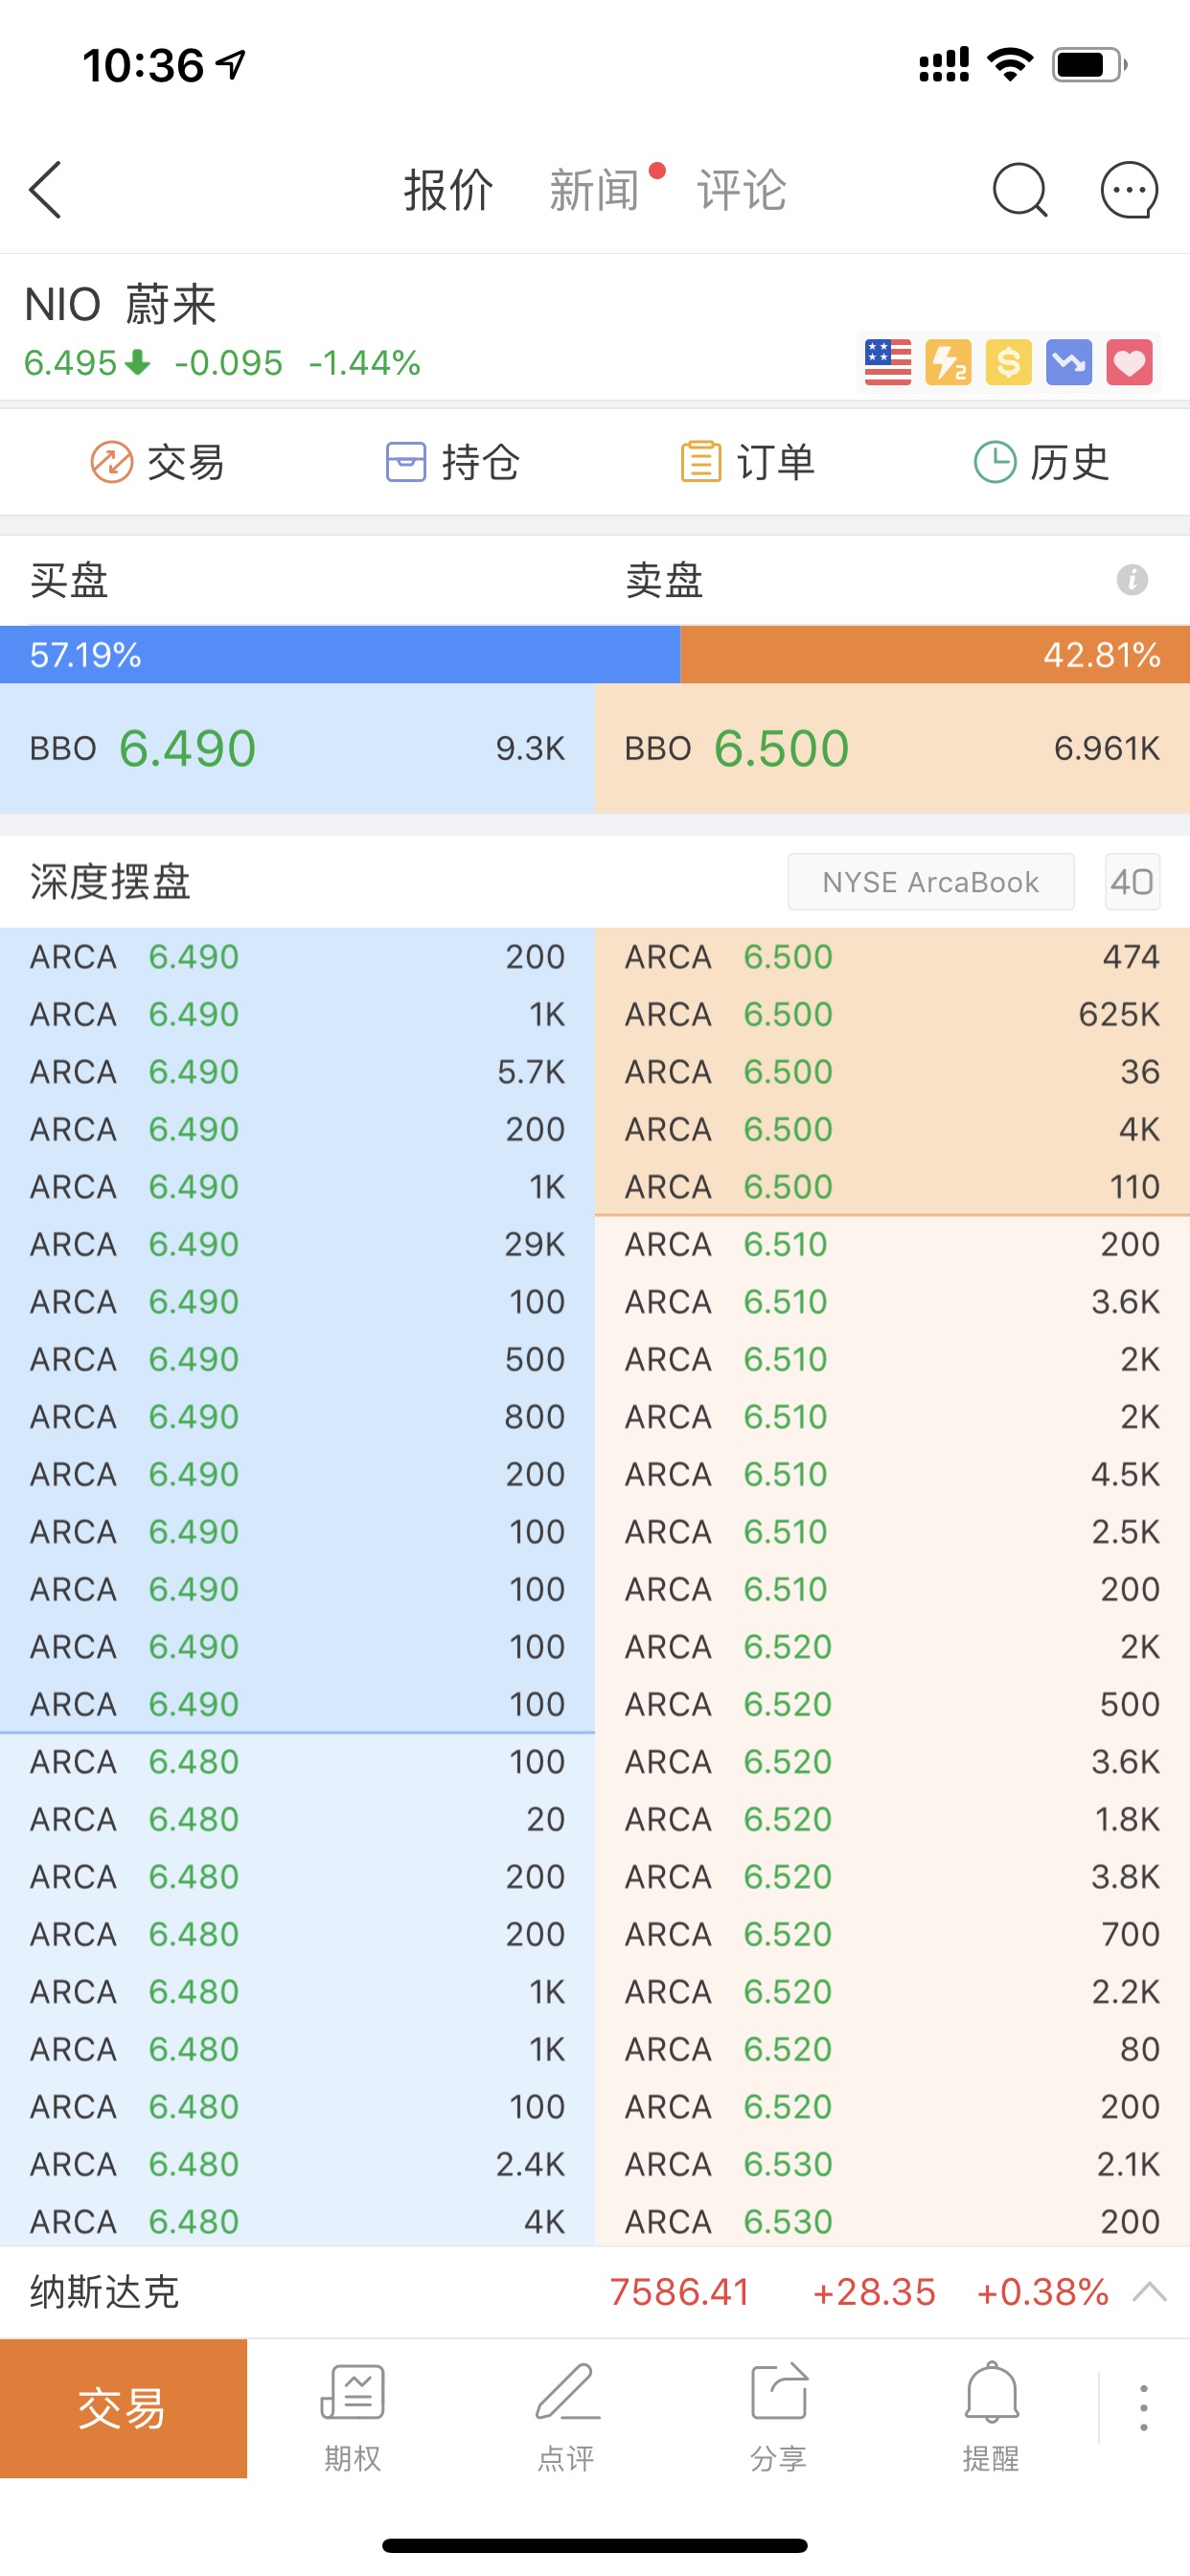Expand the 纳斯达克 index bar chevron
The image size is (1190, 2576).
(1149, 2292)
